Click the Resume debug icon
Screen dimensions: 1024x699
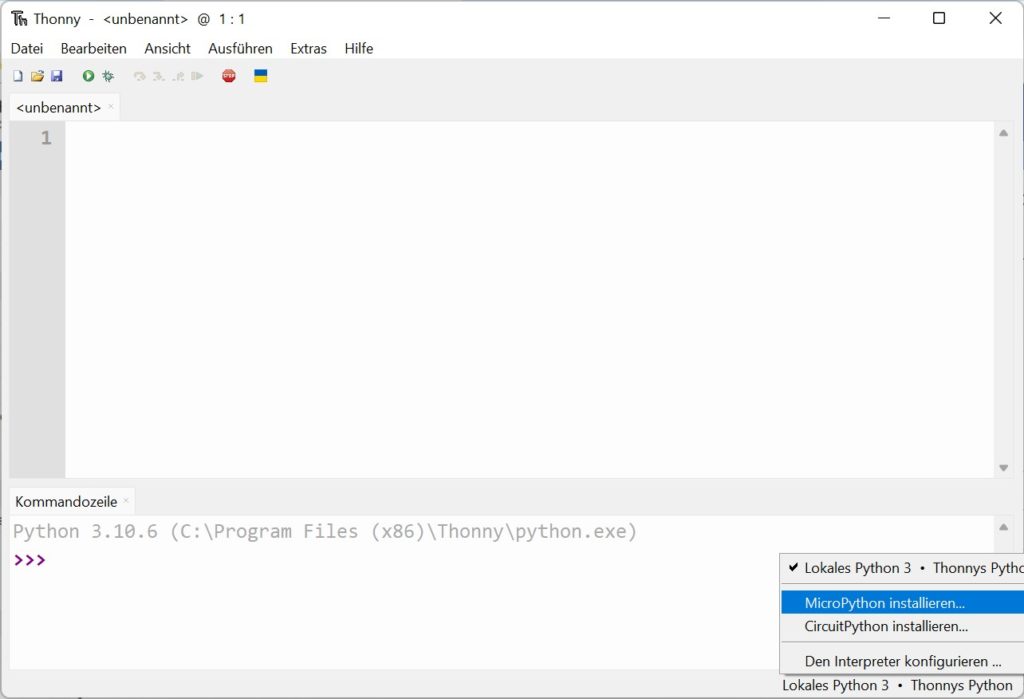pyautogui.click(x=197, y=76)
